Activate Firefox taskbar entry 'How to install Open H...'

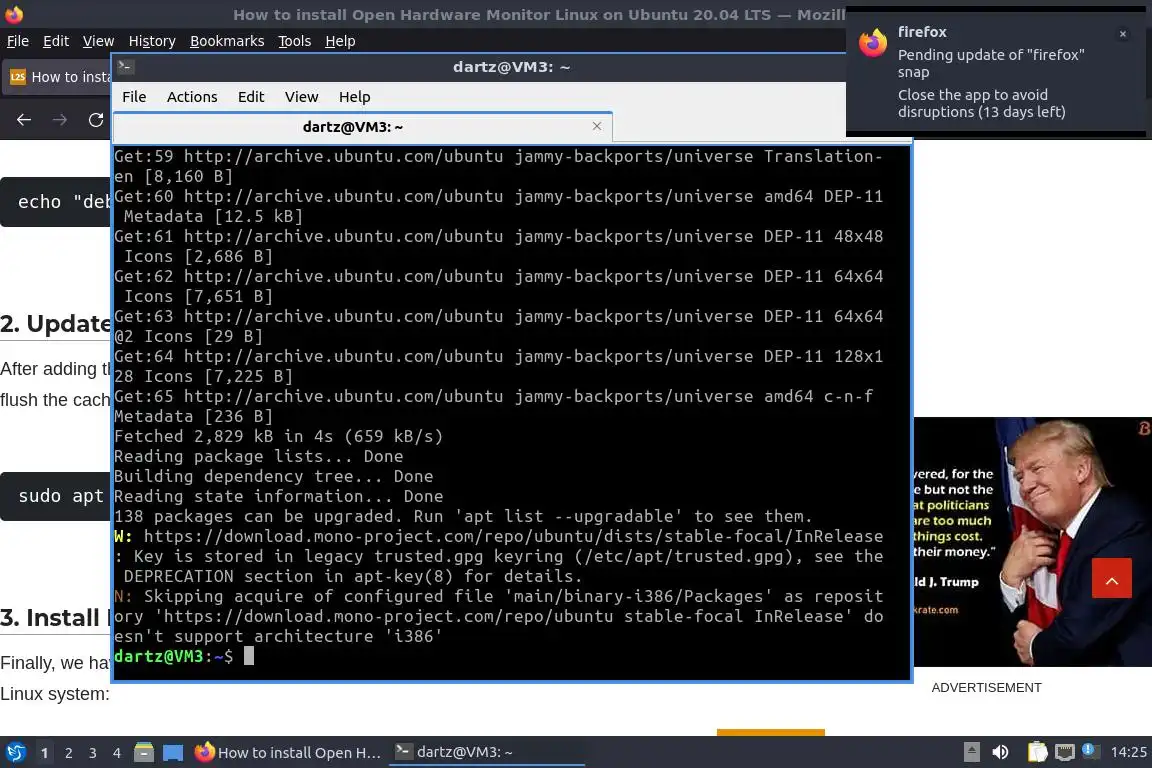point(288,752)
